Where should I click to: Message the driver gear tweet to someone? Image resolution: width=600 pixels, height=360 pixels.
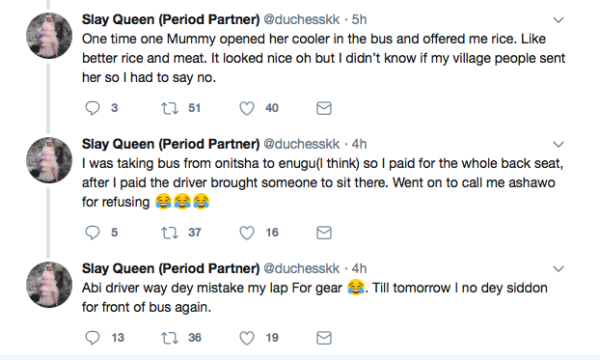pyautogui.click(x=324, y=338)
